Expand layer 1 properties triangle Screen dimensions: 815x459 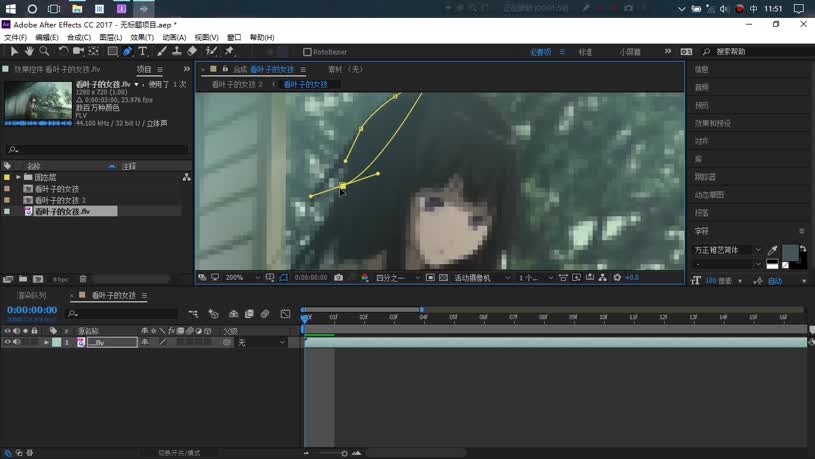click(46, 342)
